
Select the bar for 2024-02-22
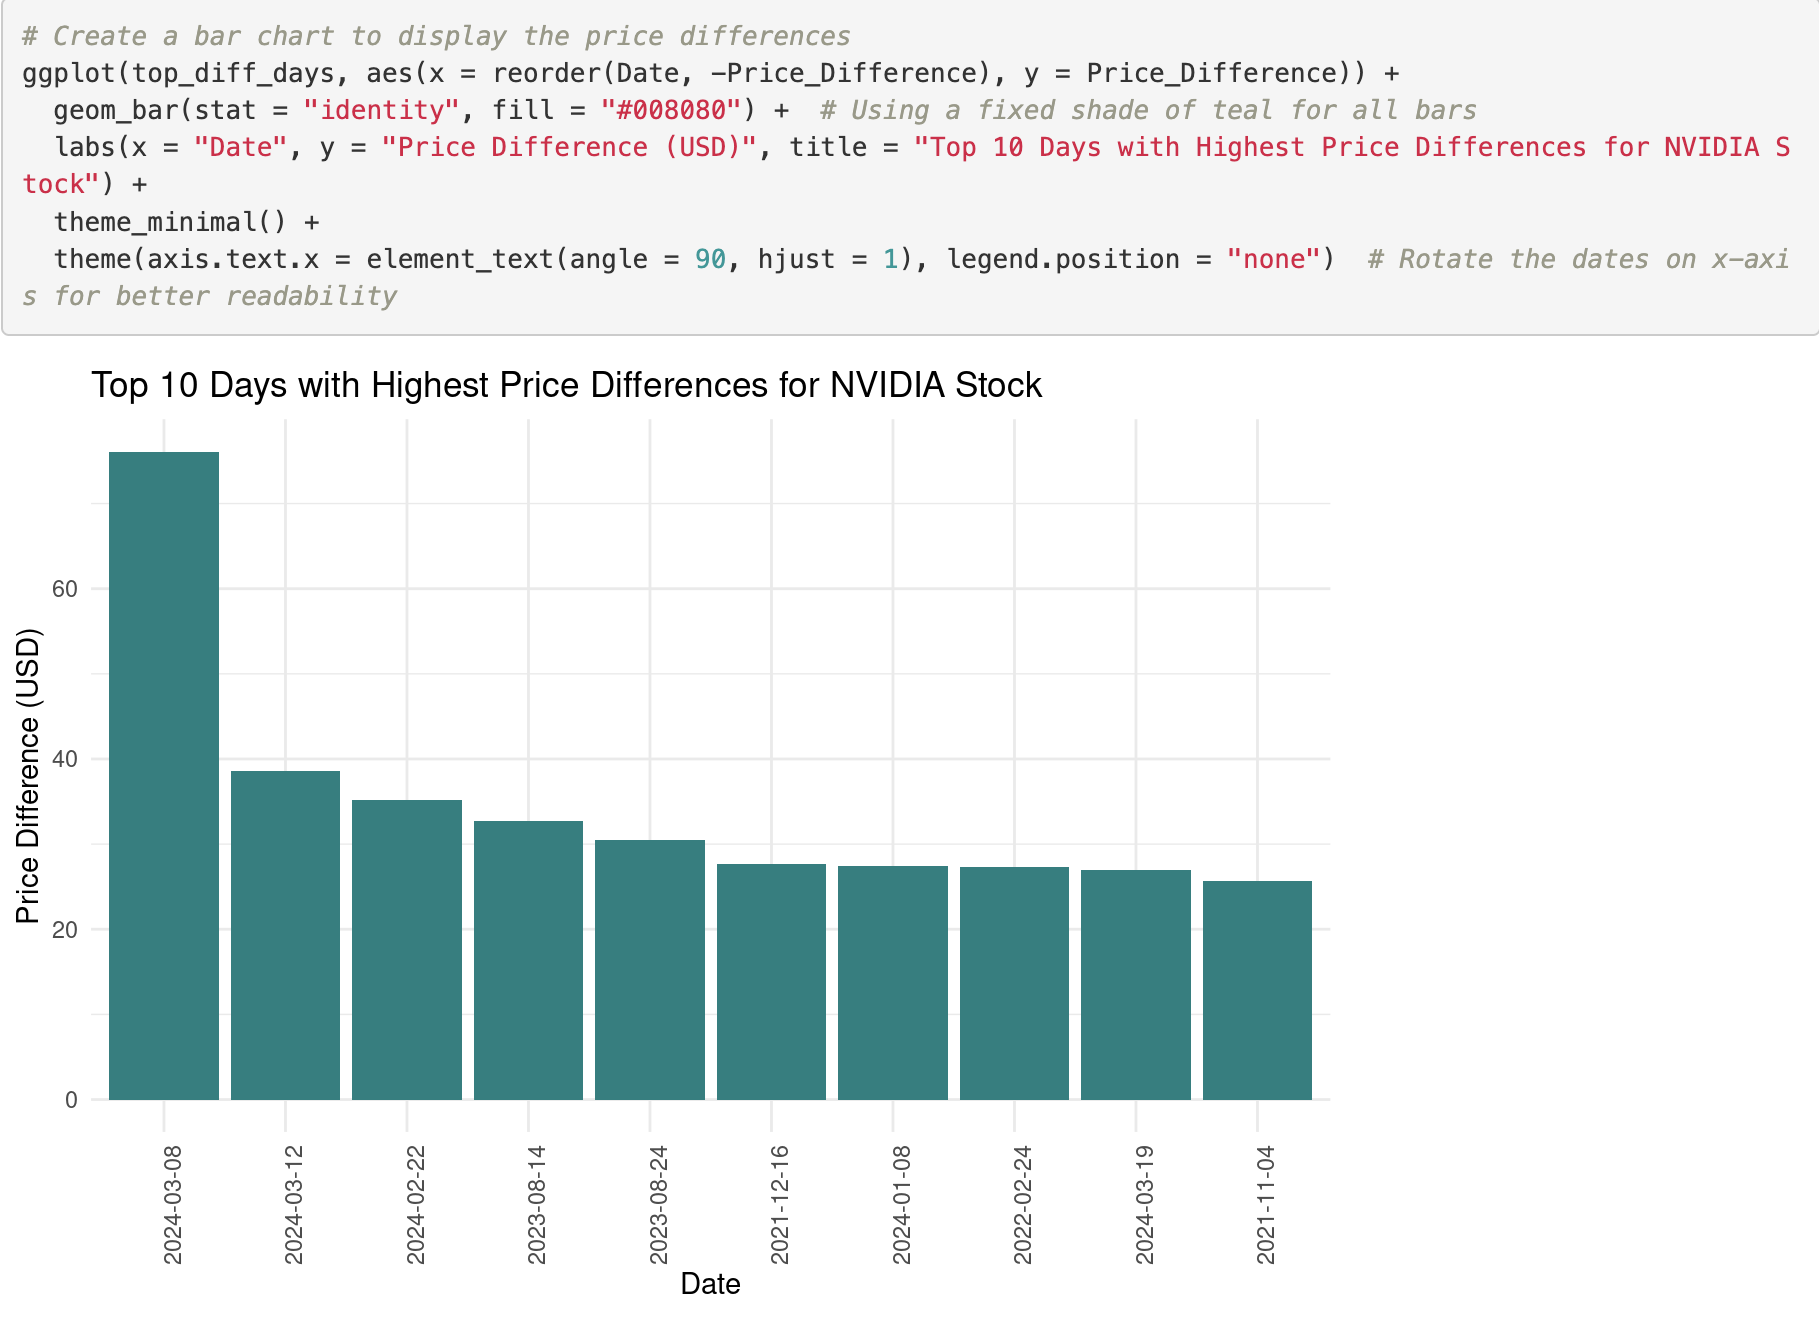click(x=406, y=950)
